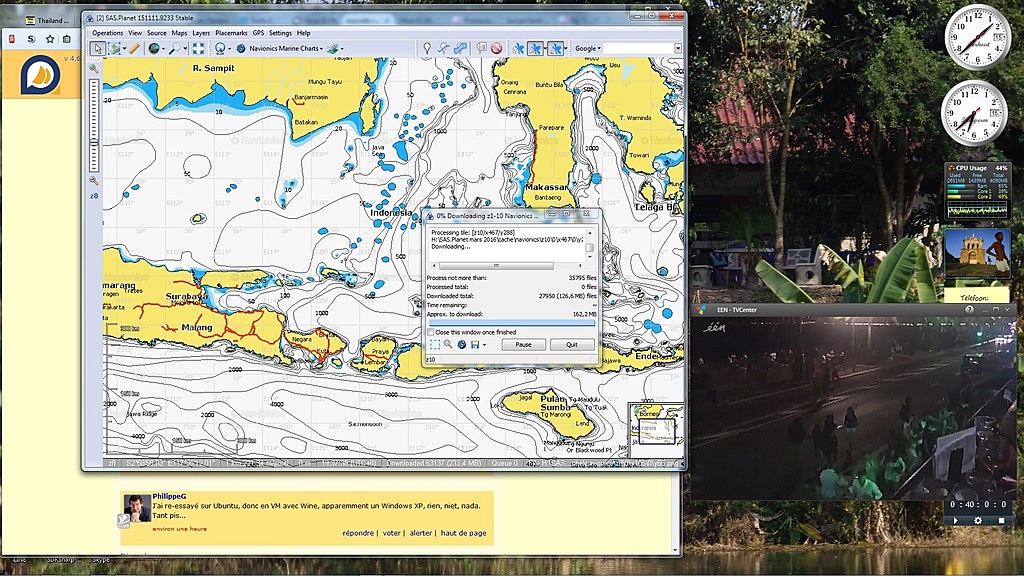Open the Placemarks menu
Screen dimensions: 1024x576
(231, 33)
